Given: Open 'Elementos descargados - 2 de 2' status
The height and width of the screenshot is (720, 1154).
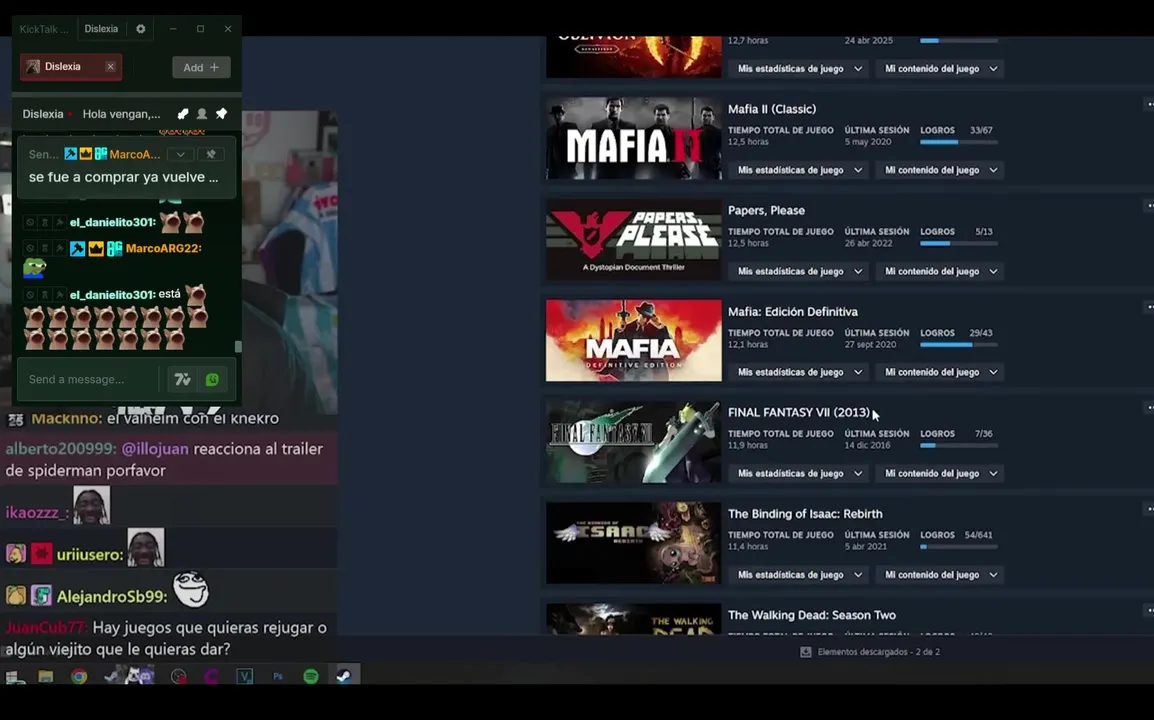Looking at the screenshot, I should (879, 652).
